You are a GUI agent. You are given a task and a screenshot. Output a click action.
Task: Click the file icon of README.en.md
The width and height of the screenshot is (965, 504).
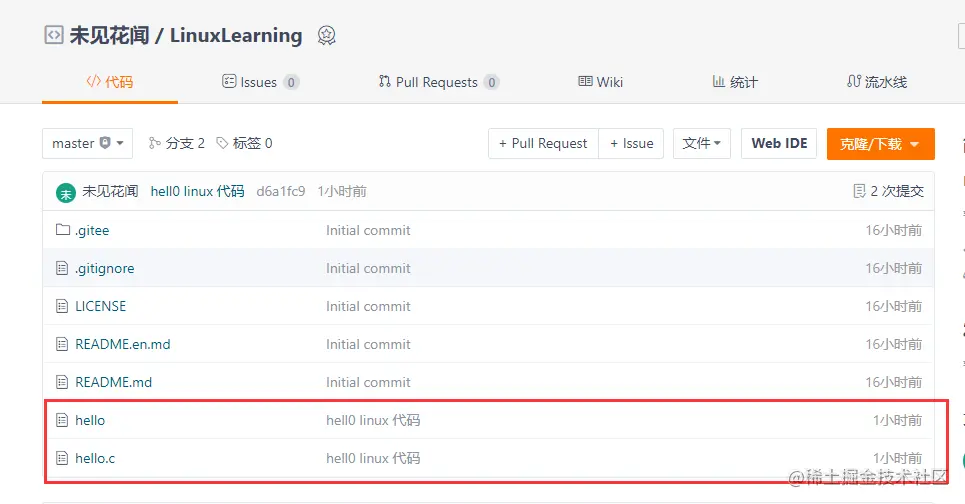click(62, 344)
